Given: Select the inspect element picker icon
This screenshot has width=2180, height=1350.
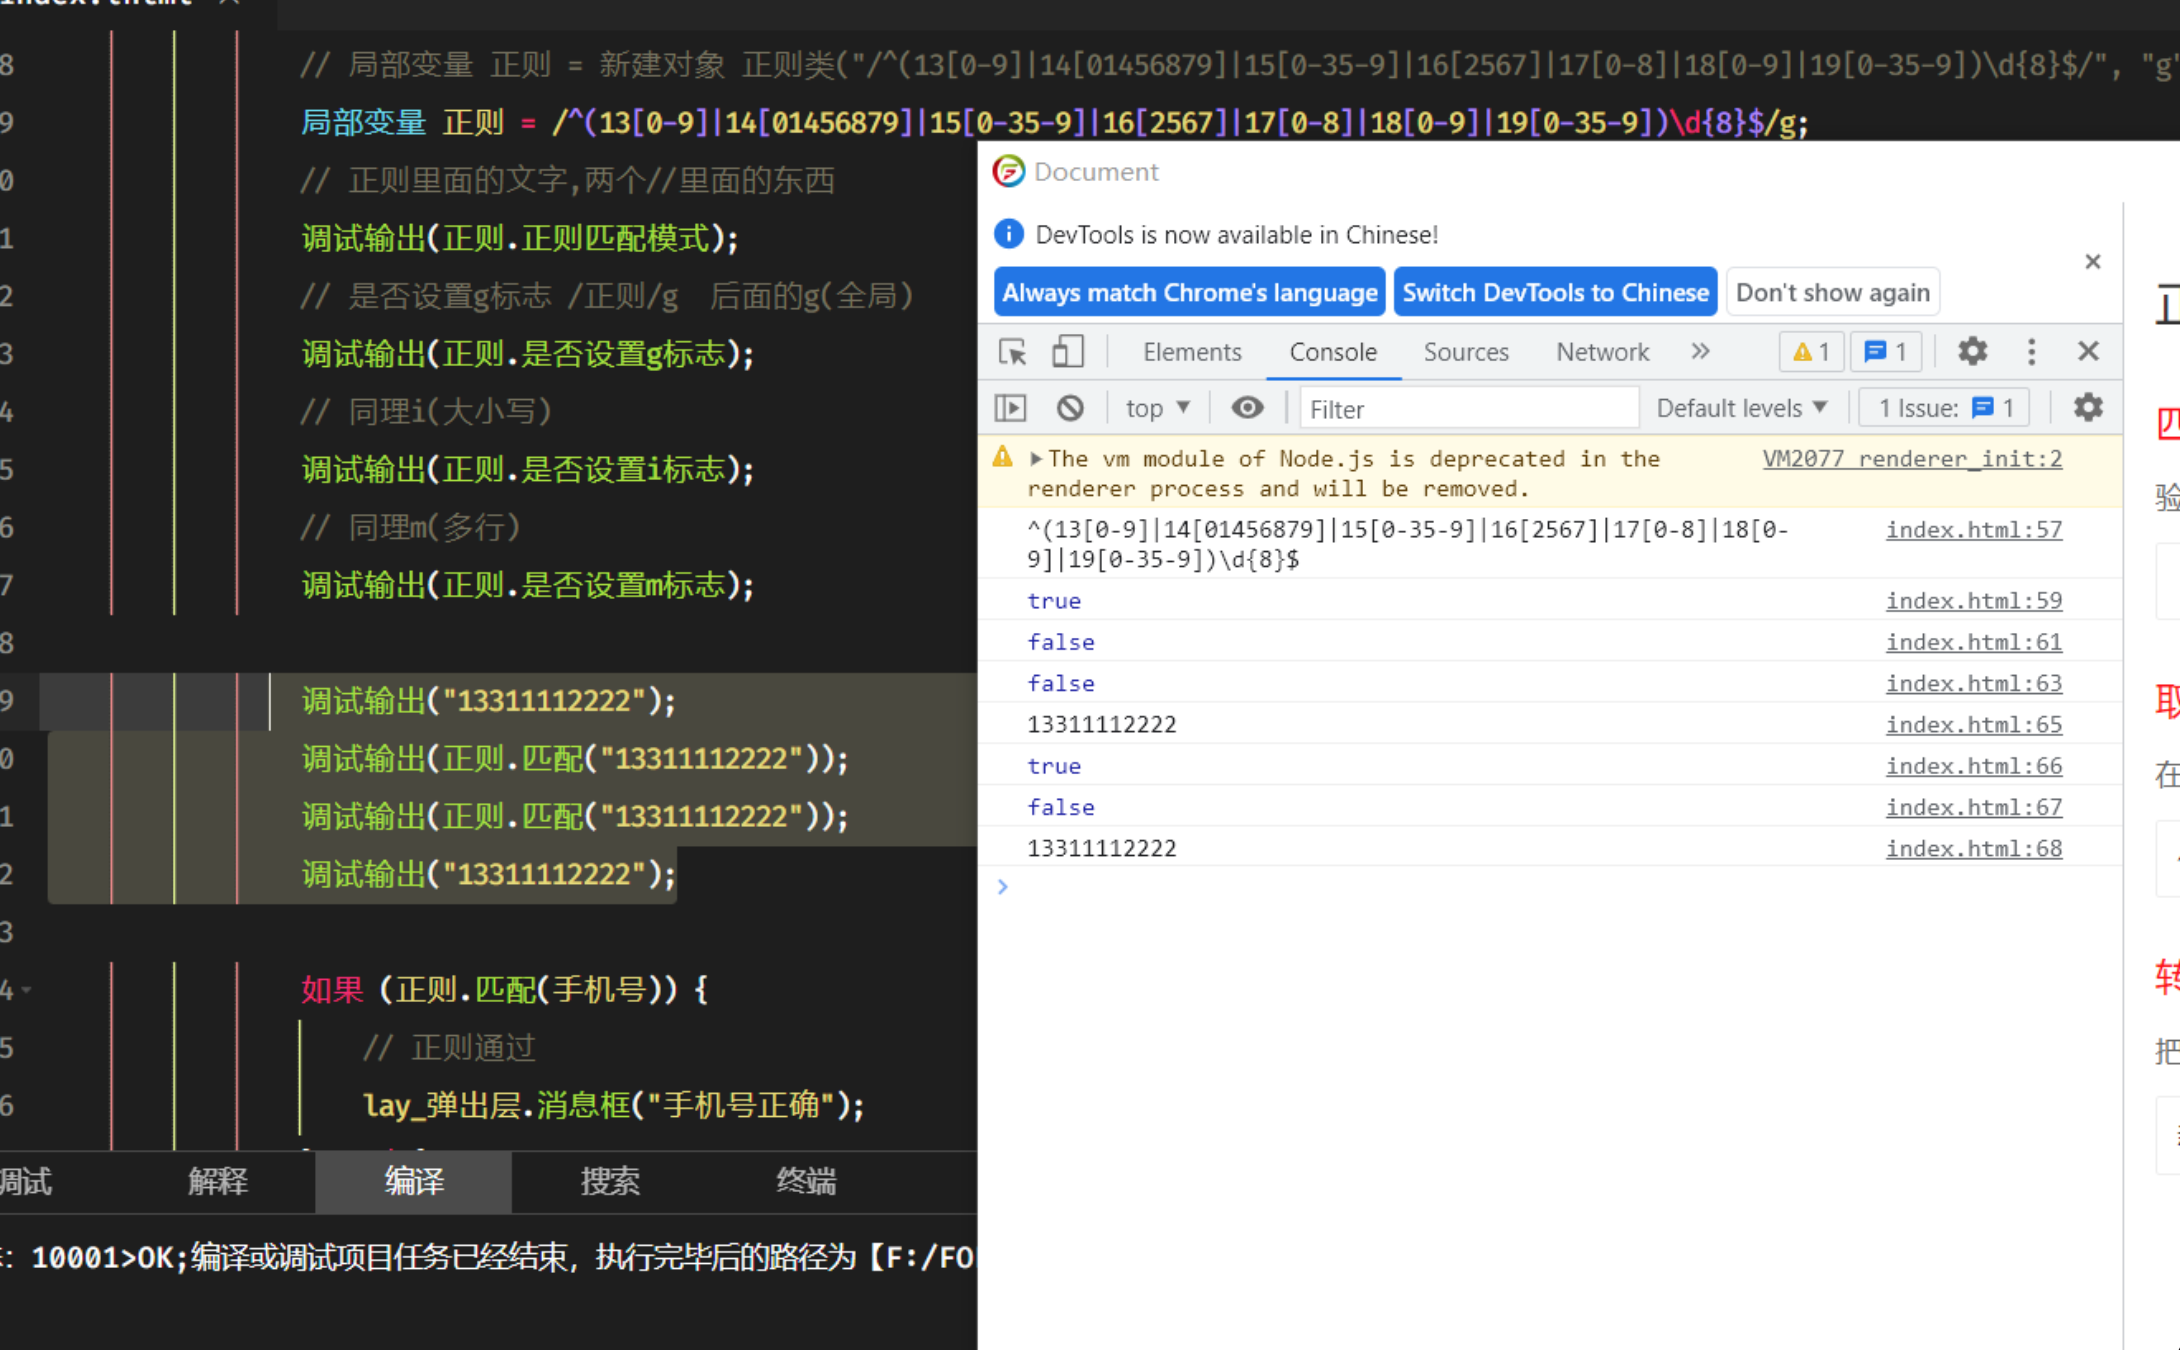Looking at the screenshot, I should tap(1012, 352).
